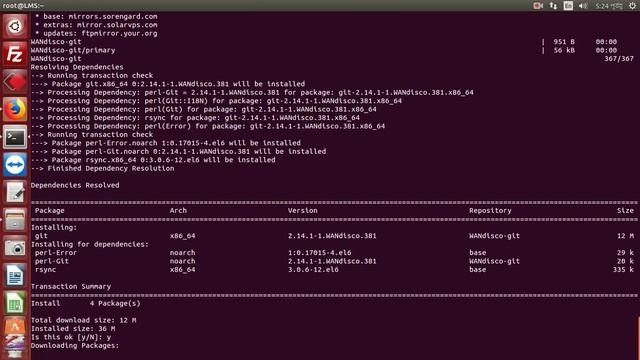Viewport: 640px width, 360px height.
Task: Open the network connections indicator
Action: tap(553, 6)
